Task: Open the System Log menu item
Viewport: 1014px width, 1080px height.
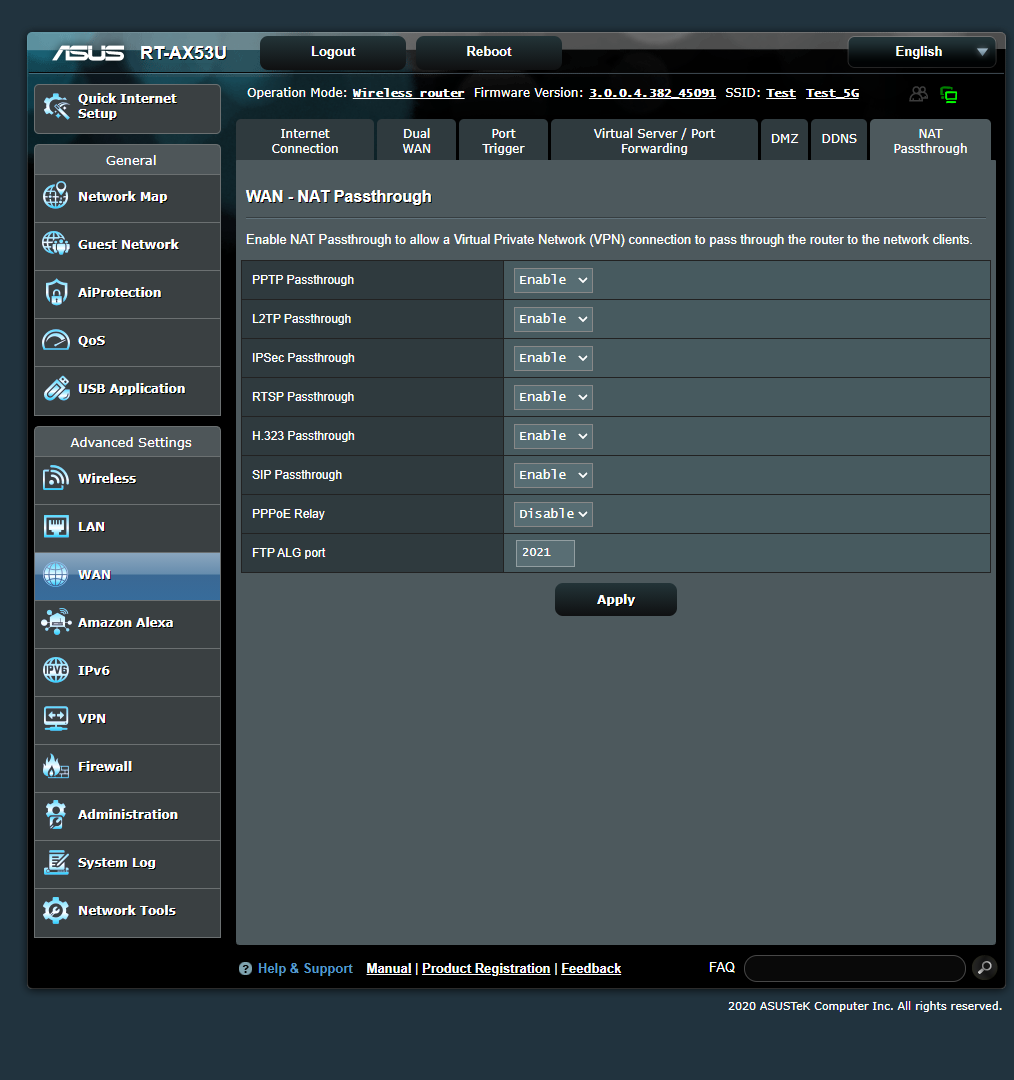Action: click(127, 864)
